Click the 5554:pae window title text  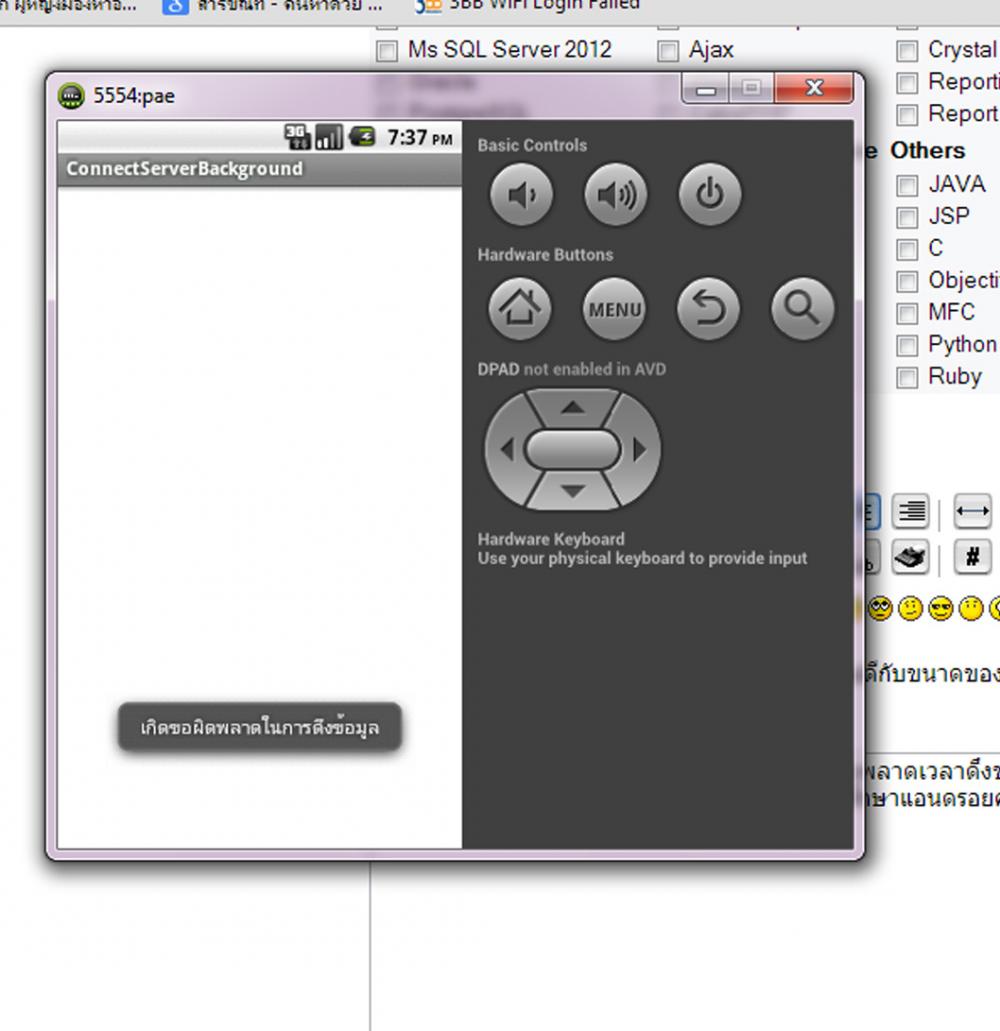coord(134,96)
